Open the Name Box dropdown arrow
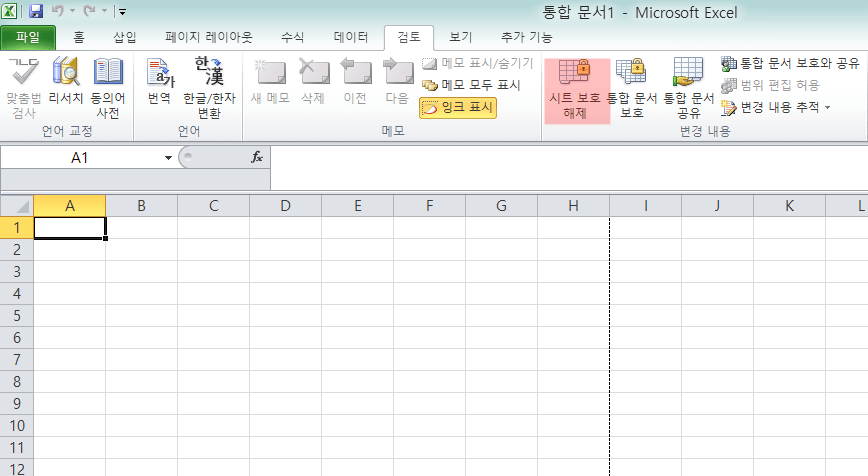The image size is (868, 476). pyautogui.click(x=168, y=158)
